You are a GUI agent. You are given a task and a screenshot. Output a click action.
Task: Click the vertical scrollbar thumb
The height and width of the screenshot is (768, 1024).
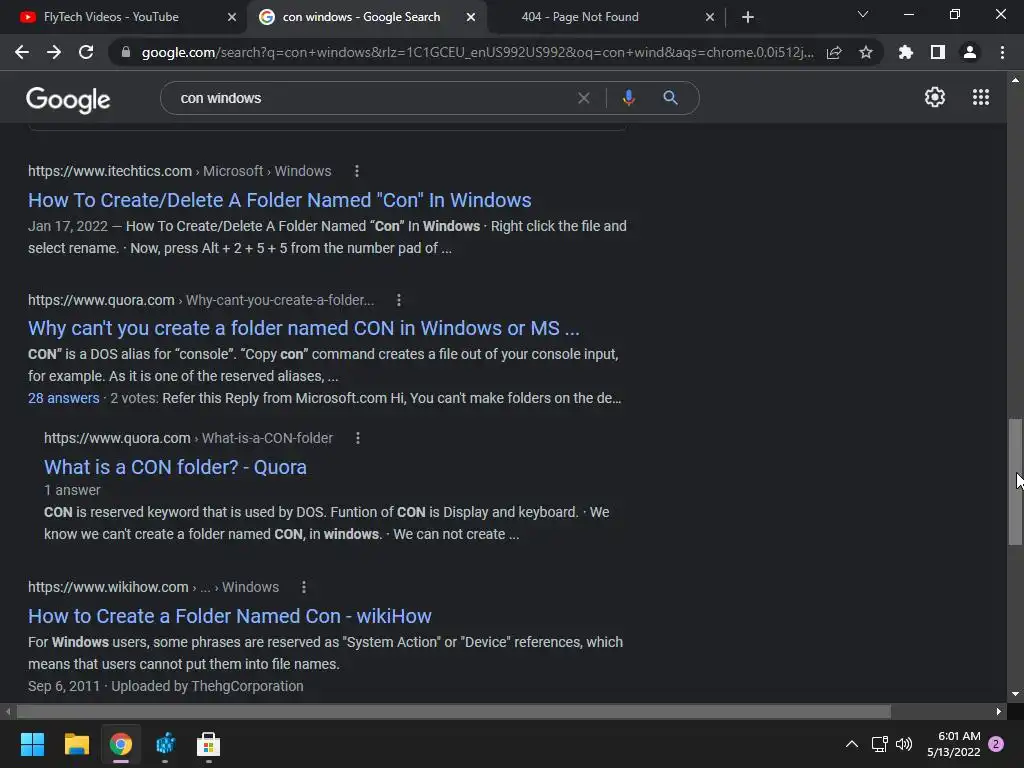[x=1015, y=481]
